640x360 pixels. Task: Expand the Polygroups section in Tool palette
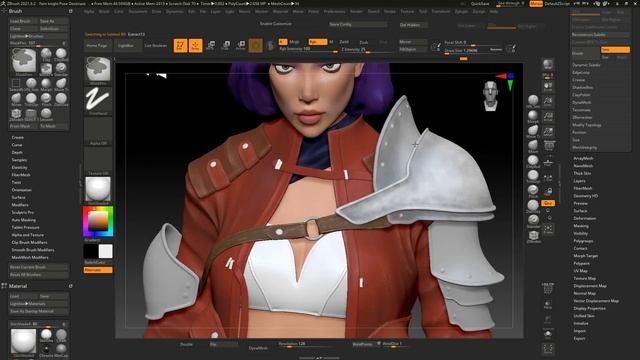coord(583,241)
